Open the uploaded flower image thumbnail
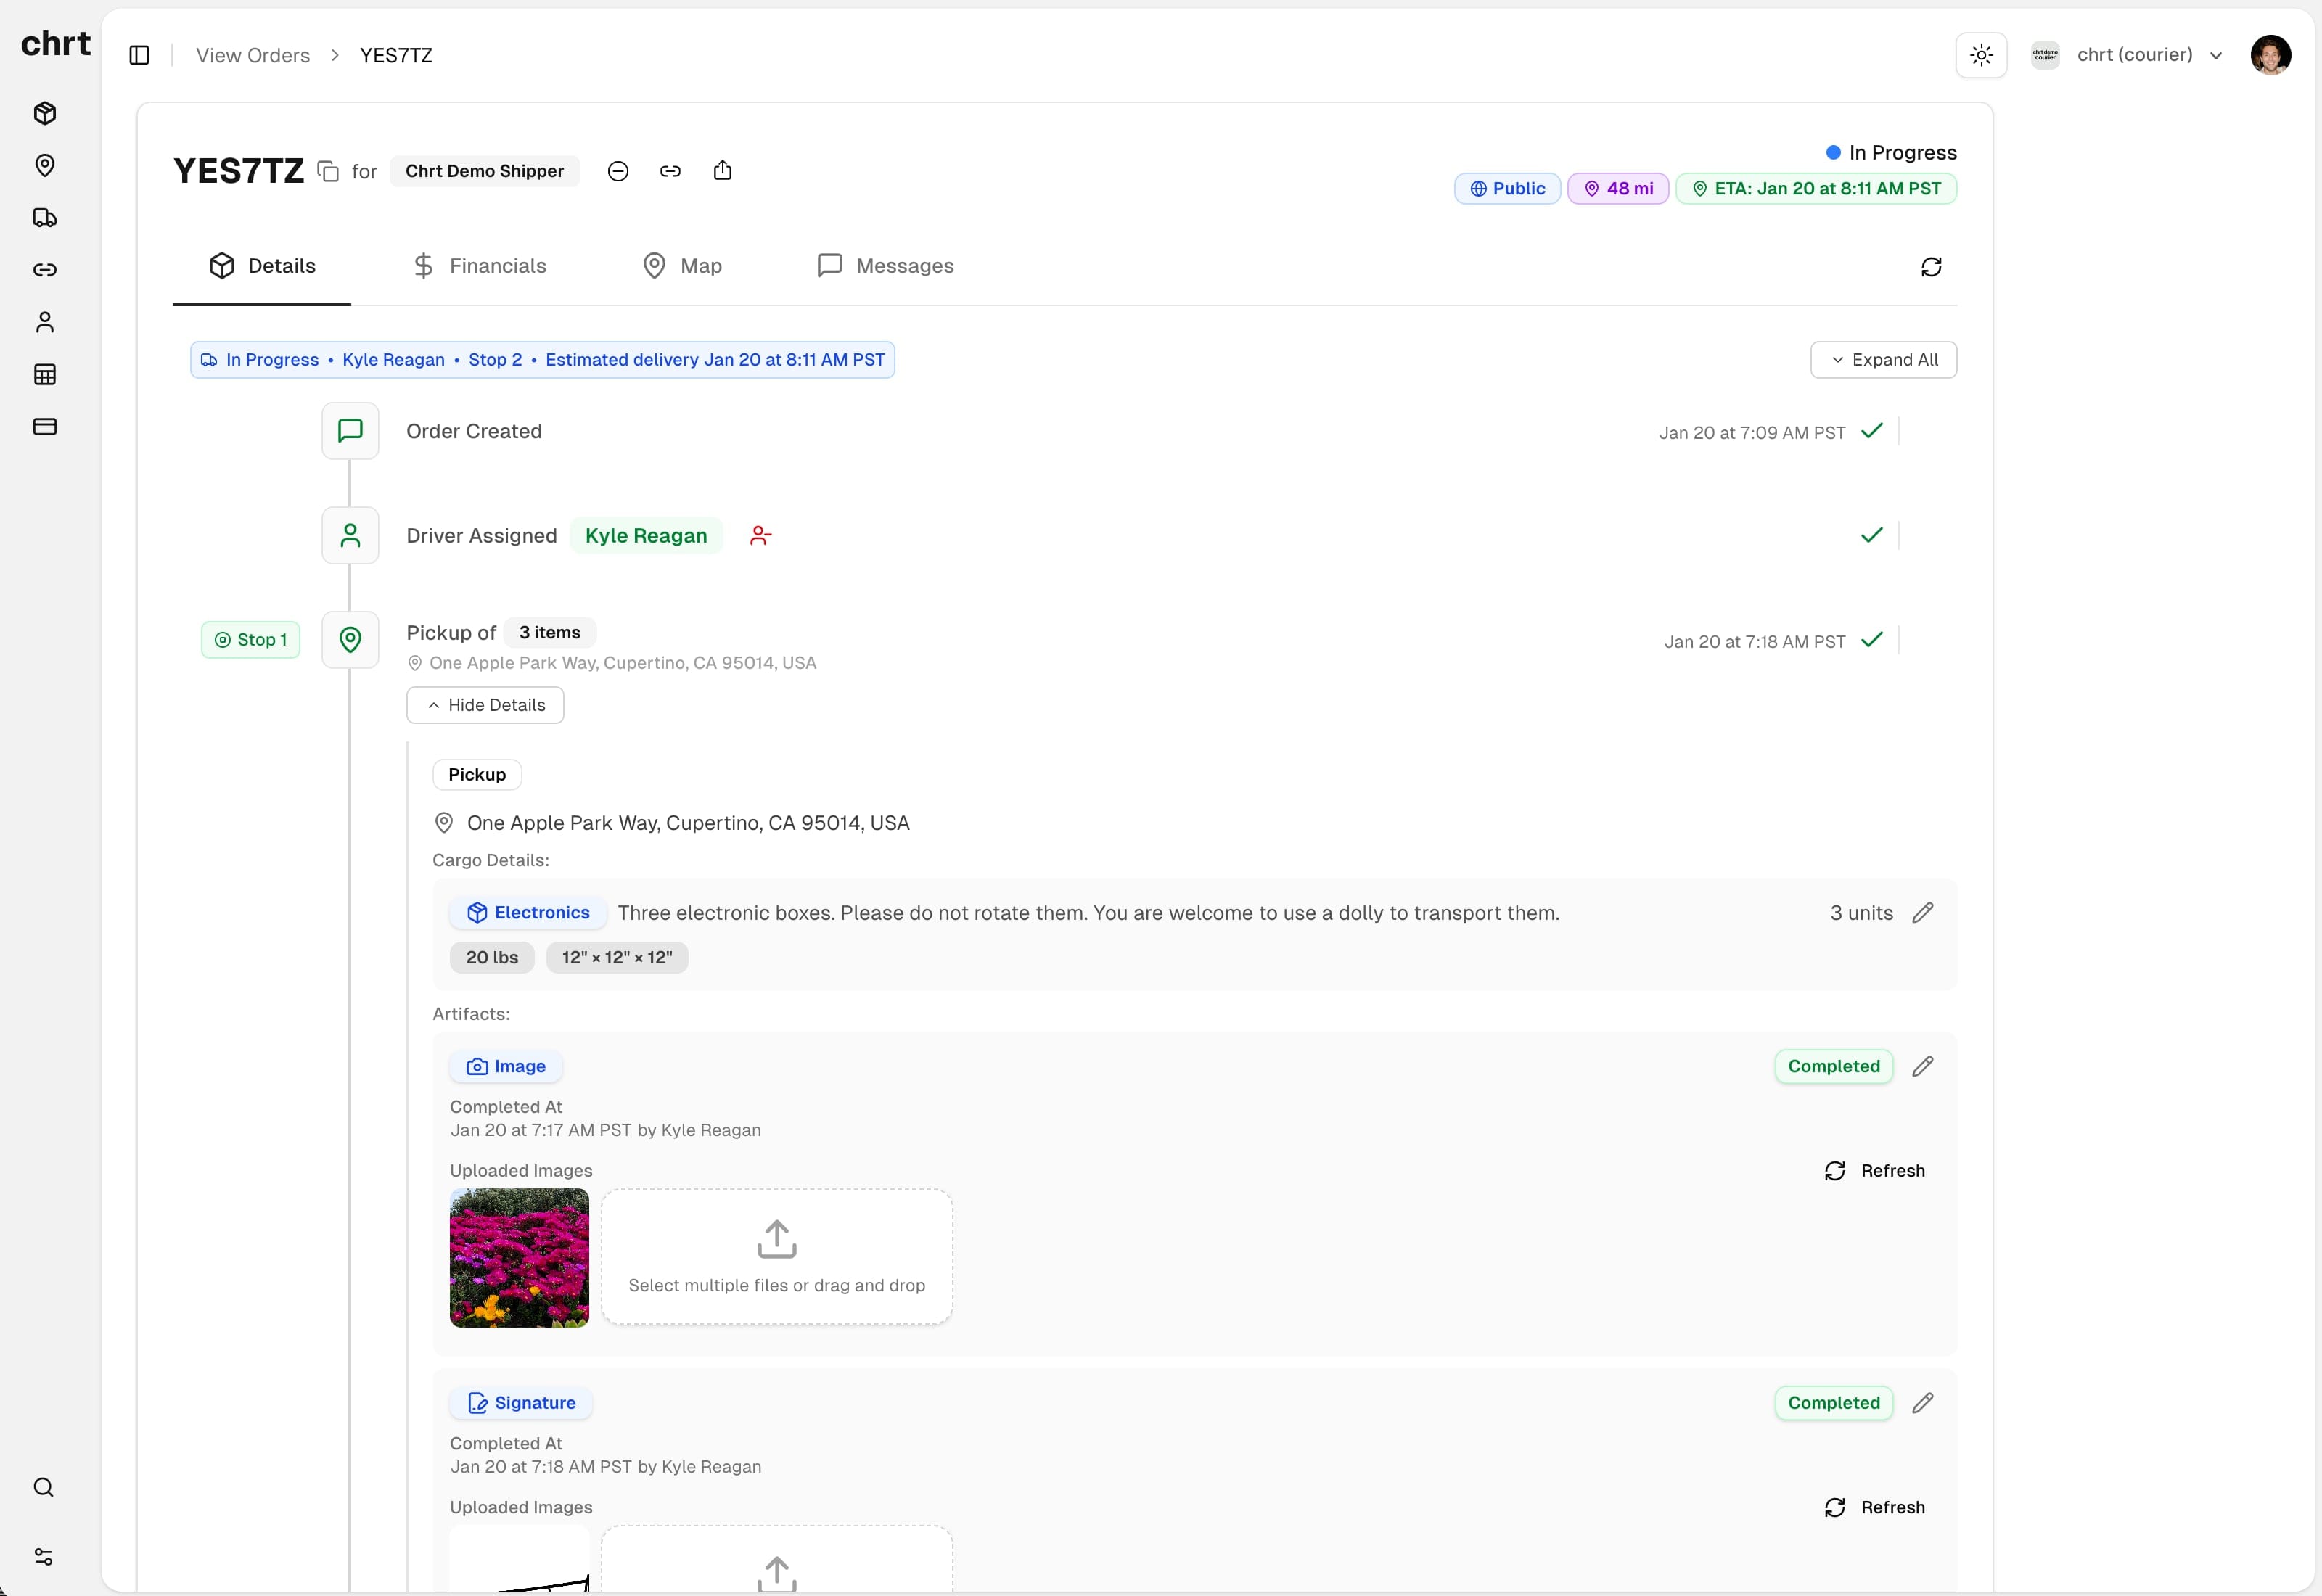The image size is (2322, 1596). click(519, 1258)
